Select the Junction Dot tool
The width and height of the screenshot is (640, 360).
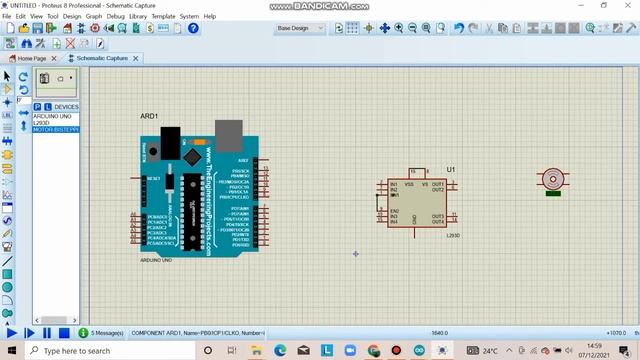point(7,102)
